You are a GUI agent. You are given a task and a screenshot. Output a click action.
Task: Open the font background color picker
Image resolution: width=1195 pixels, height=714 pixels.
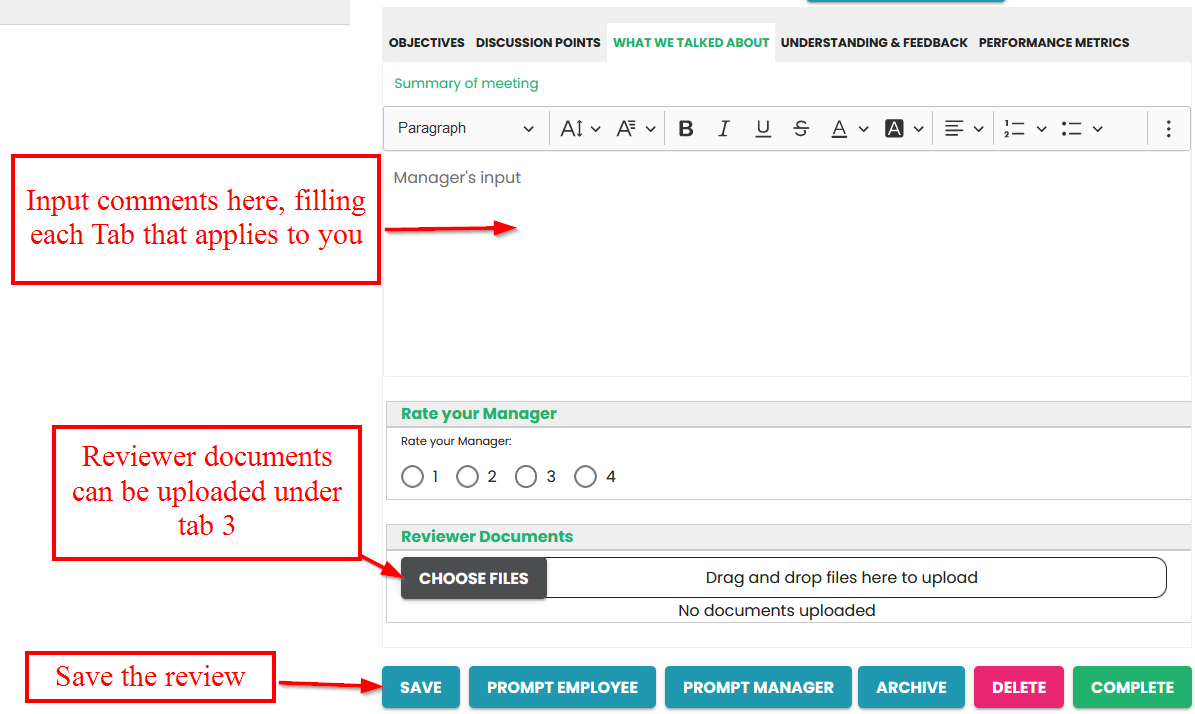coord(894,129)
